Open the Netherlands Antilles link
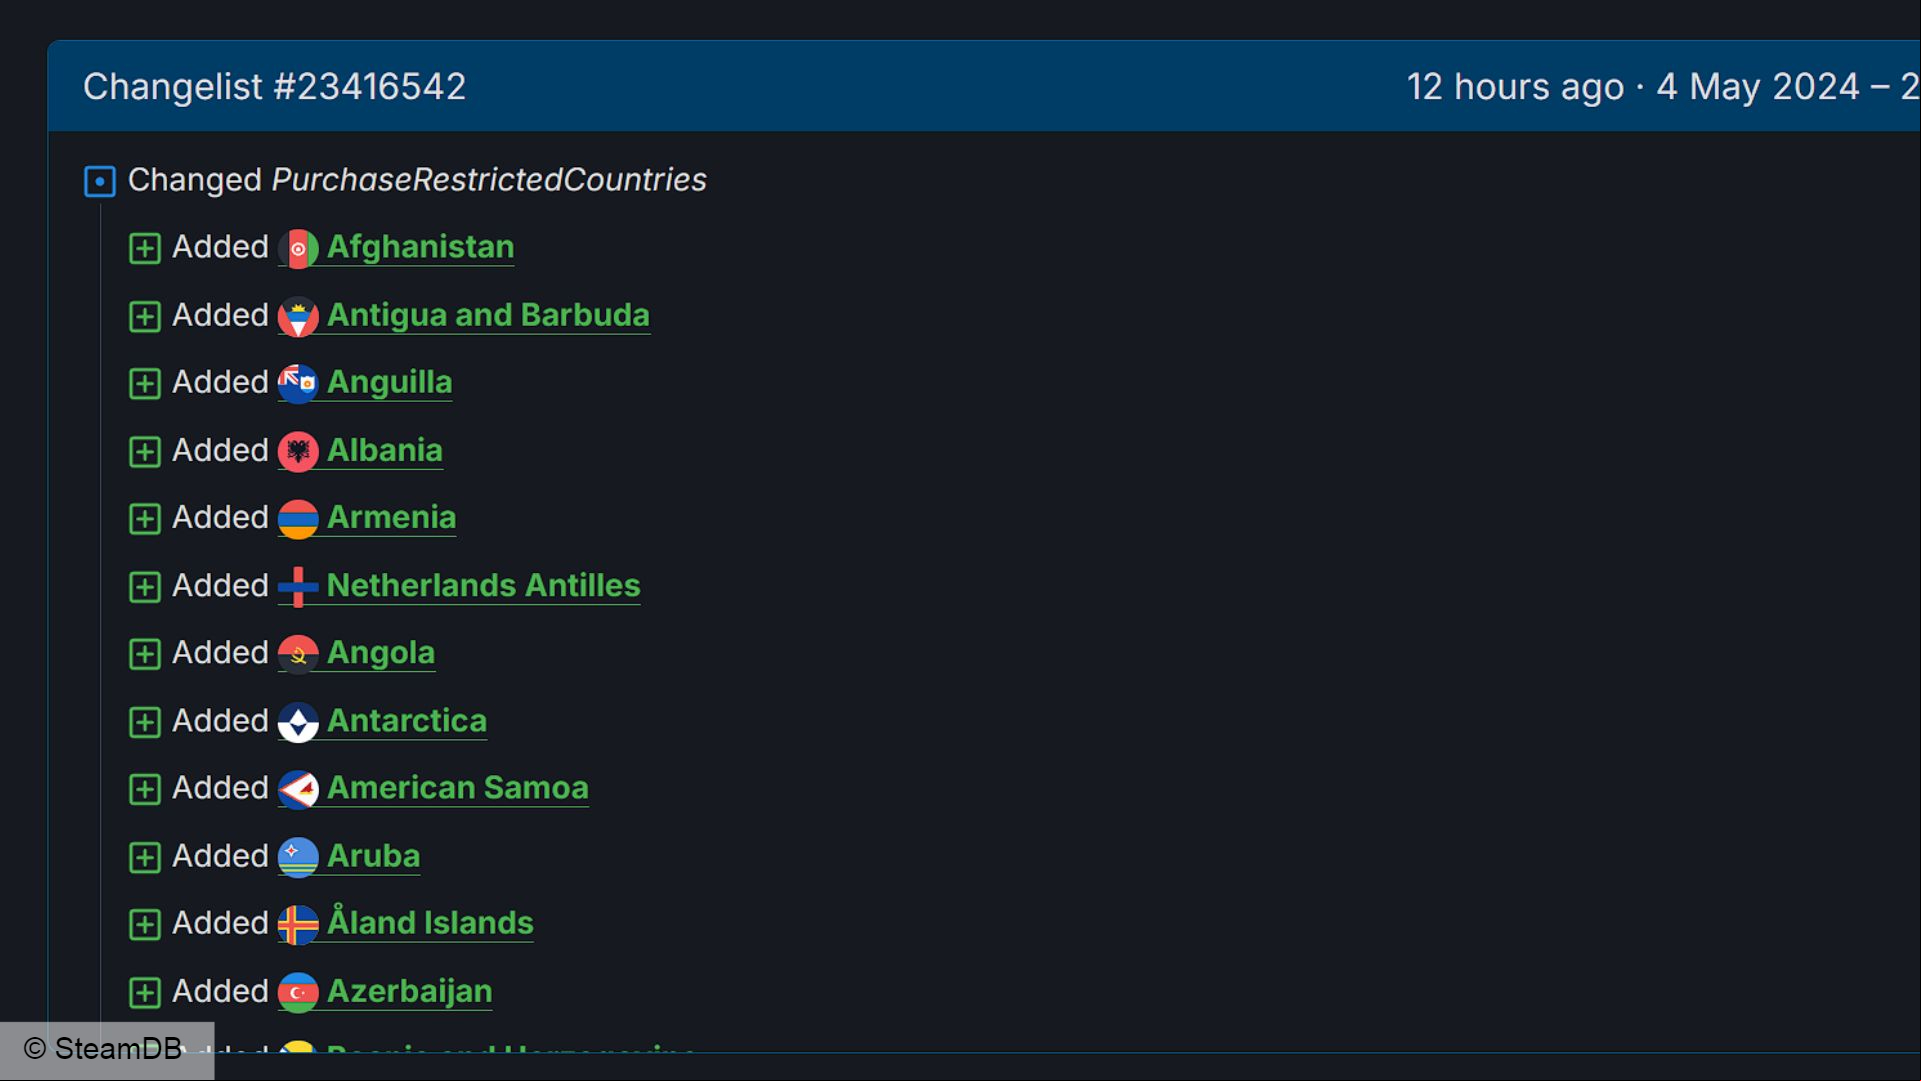 (483, 586)
